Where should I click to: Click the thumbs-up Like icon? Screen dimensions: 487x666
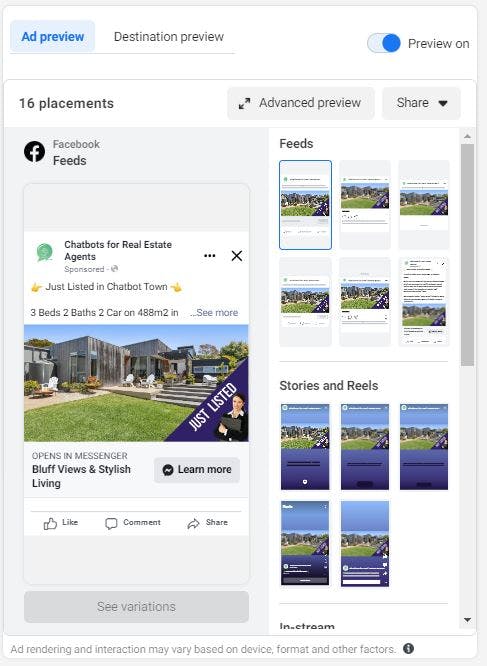[x=50, y=524]
